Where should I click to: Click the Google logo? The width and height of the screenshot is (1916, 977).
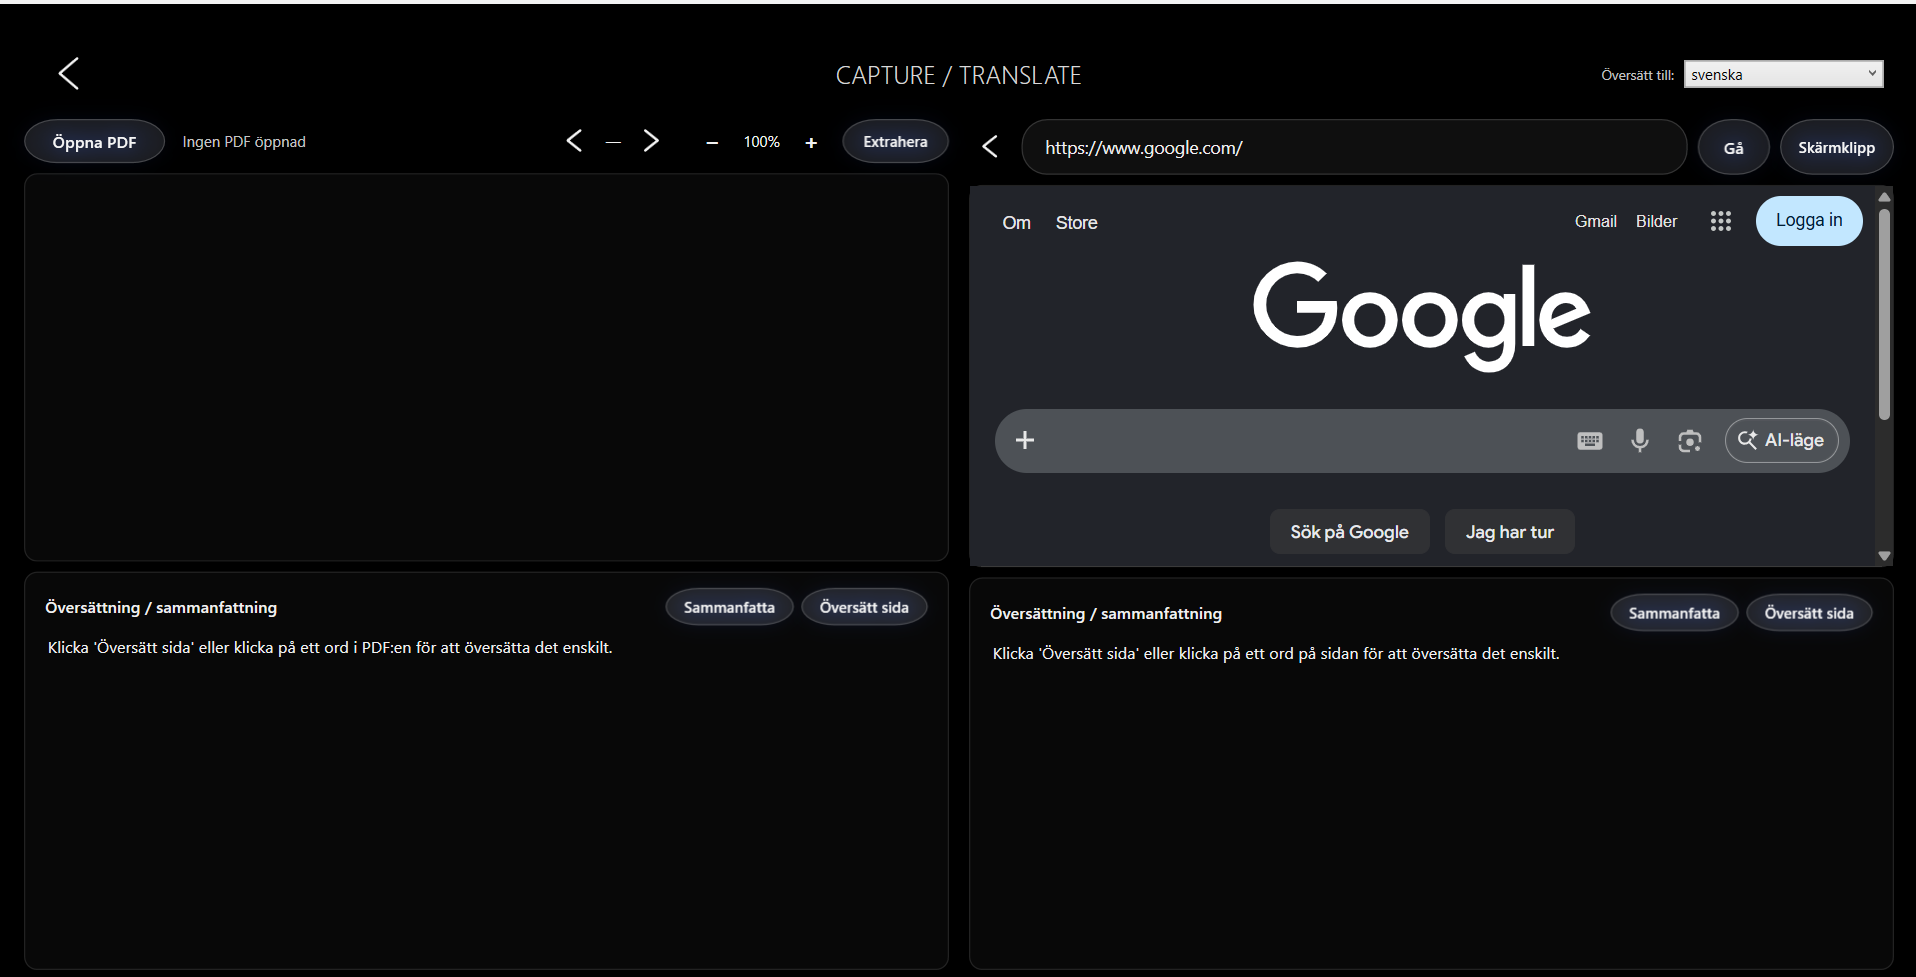(1421, 315)
